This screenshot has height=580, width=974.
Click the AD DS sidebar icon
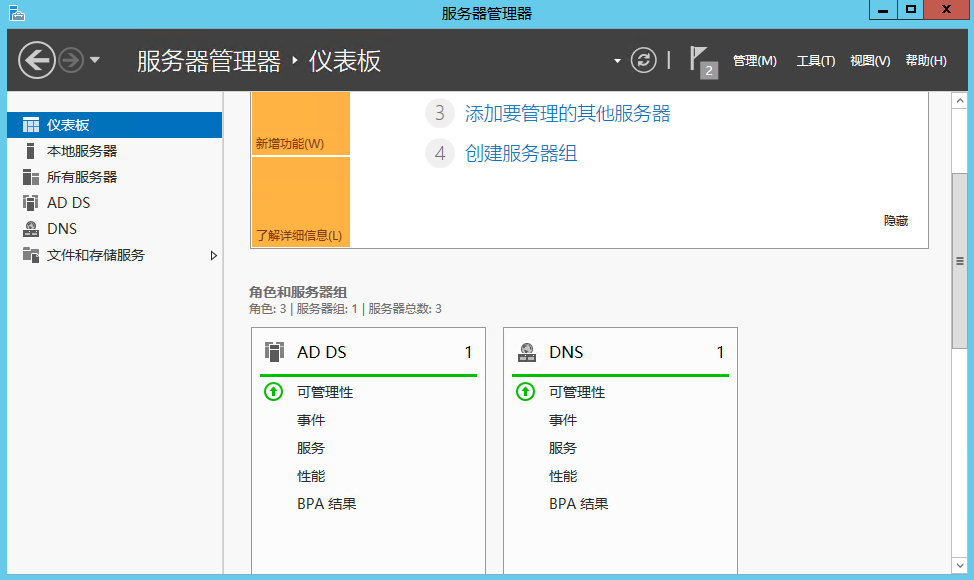30,203
